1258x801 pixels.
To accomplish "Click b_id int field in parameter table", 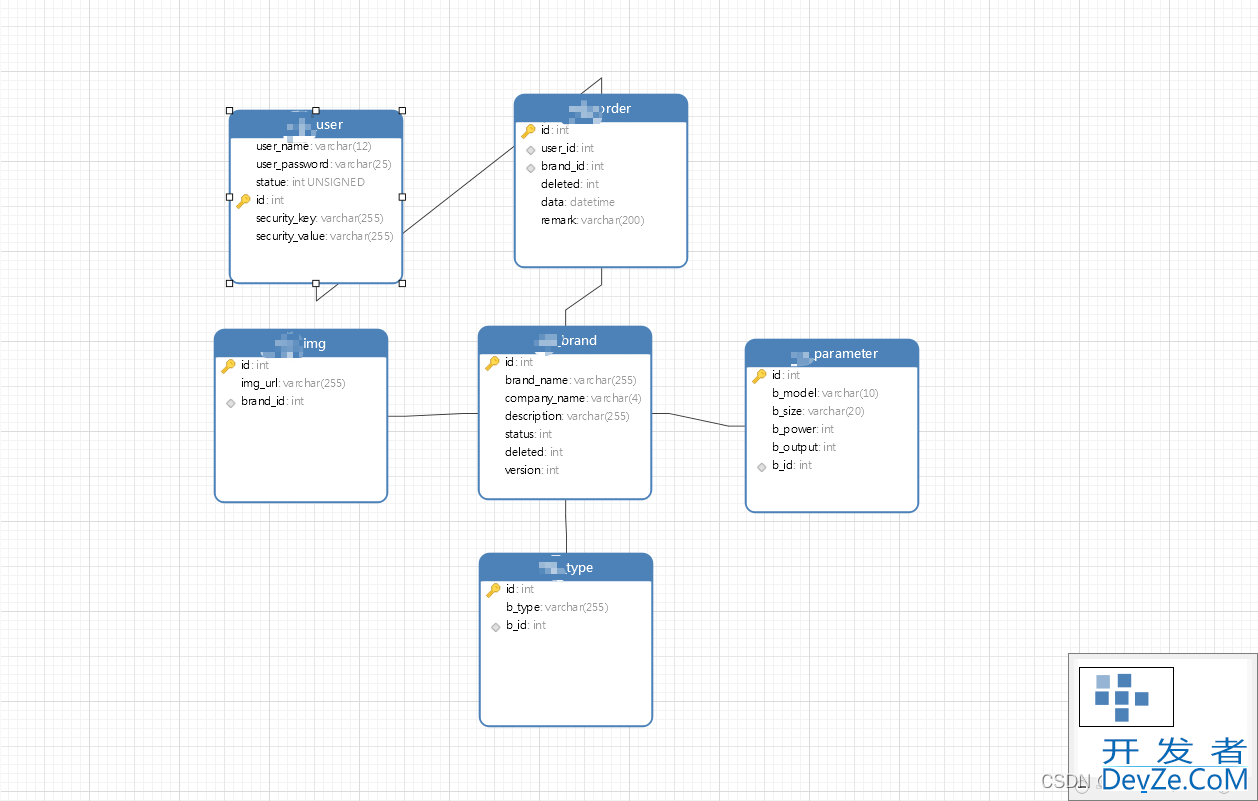I will click(792, 465).
